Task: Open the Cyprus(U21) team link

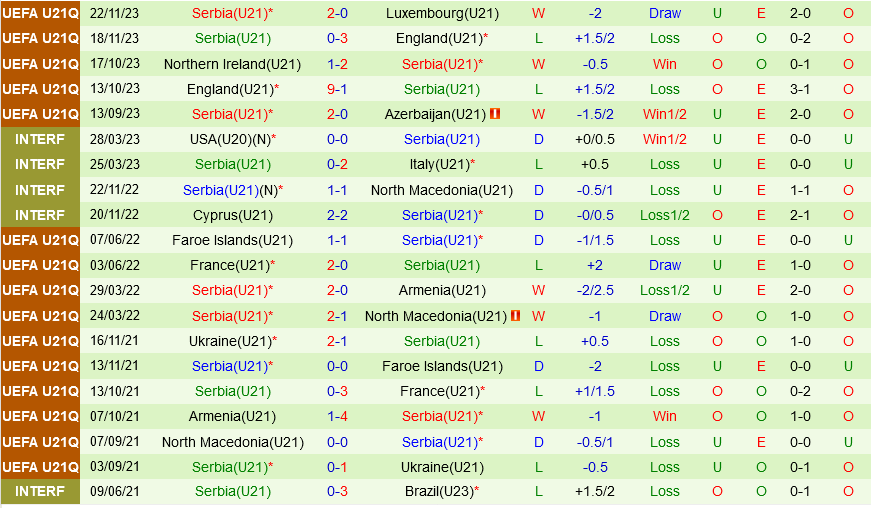Action: (232, 215)
